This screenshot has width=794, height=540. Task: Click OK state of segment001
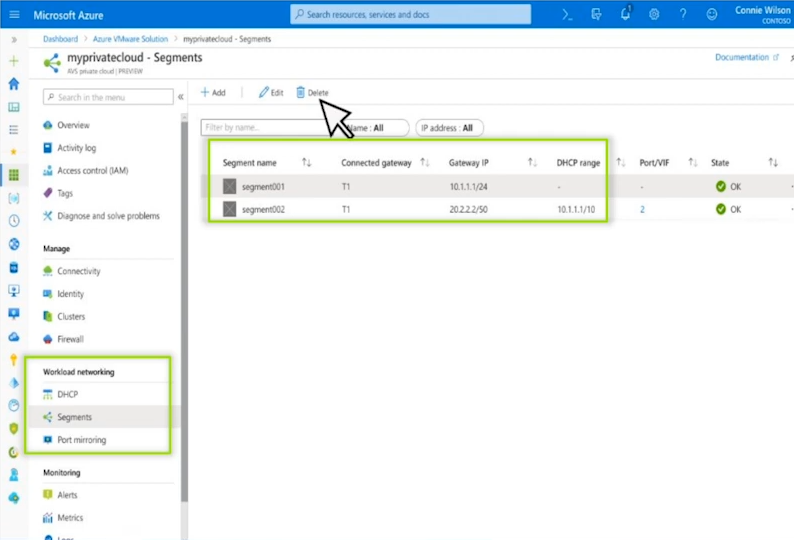pos(729,186)
